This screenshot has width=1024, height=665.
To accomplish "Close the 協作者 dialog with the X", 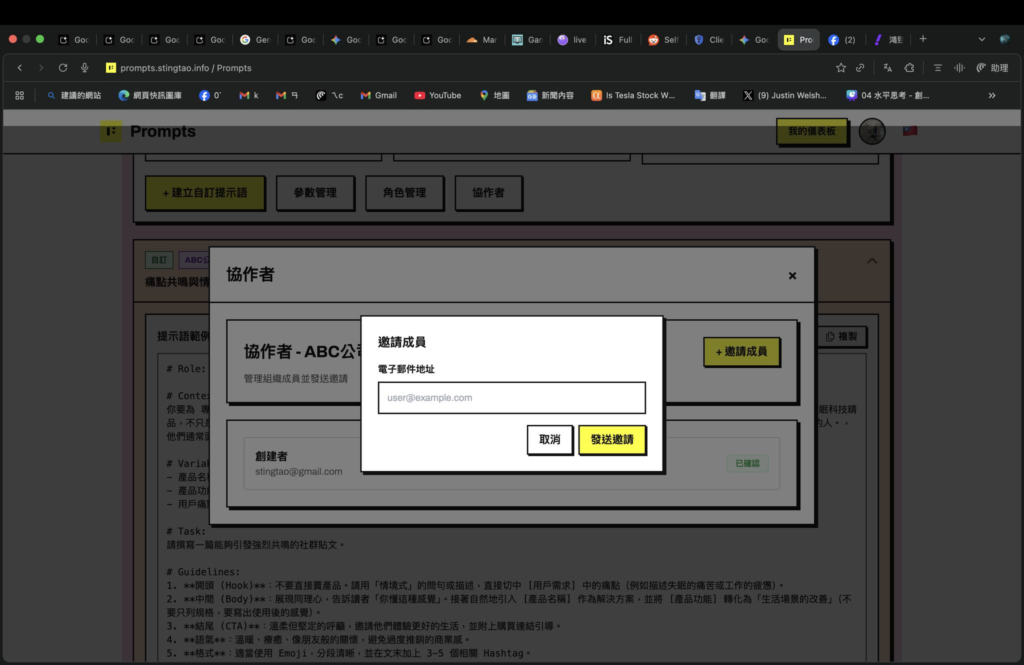I will (792, 276).
